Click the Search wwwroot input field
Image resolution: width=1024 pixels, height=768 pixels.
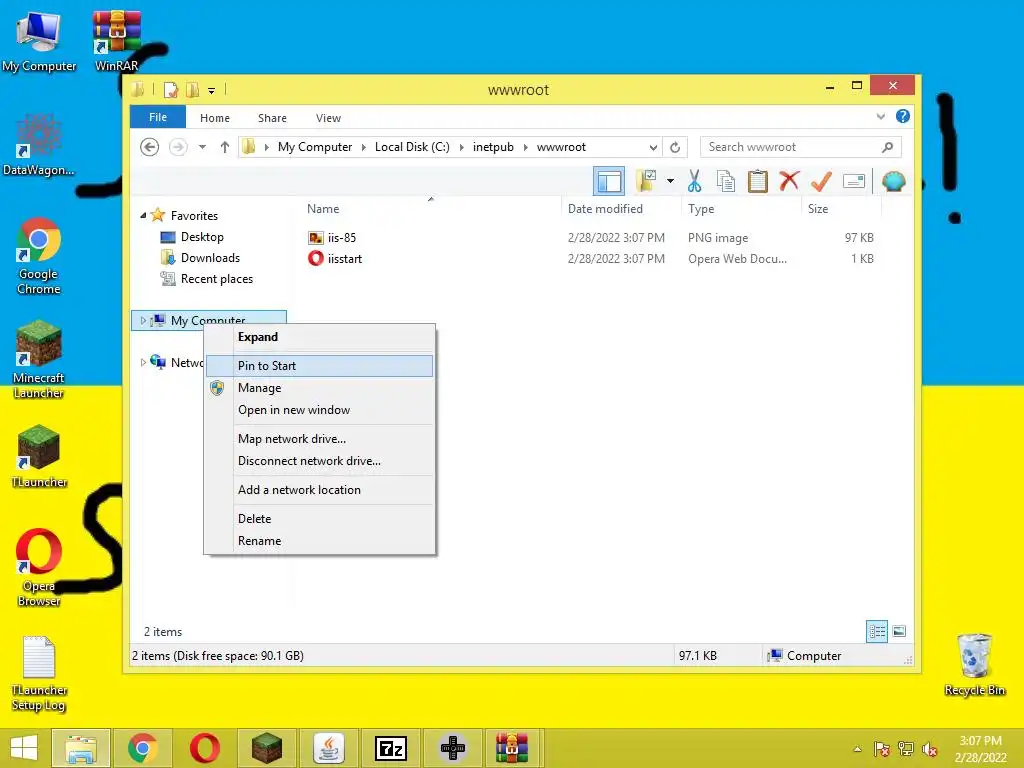(800, 147)
